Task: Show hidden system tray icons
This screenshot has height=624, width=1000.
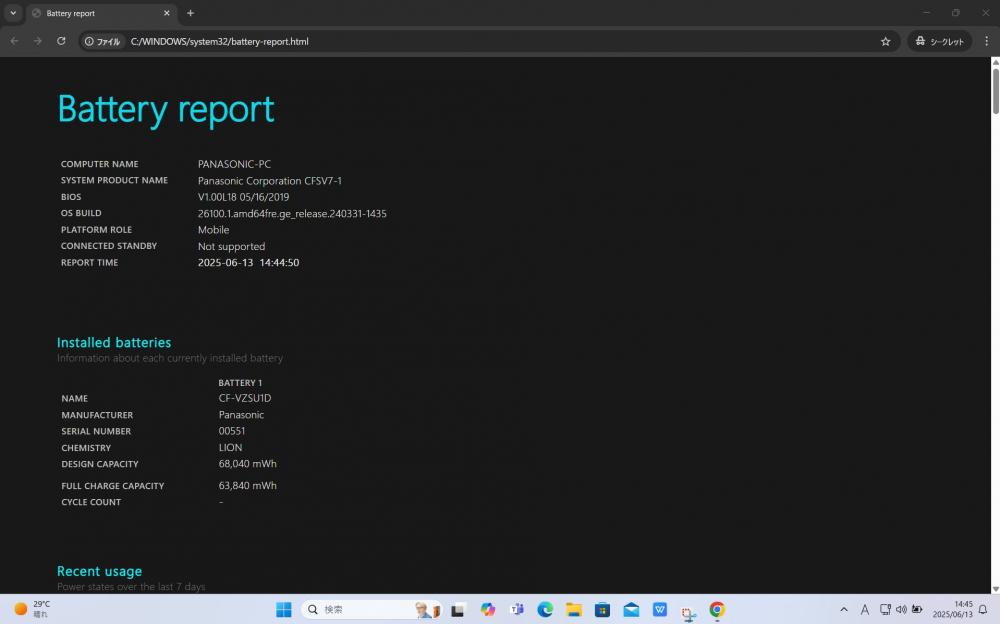Action: [x=844, y=610]
